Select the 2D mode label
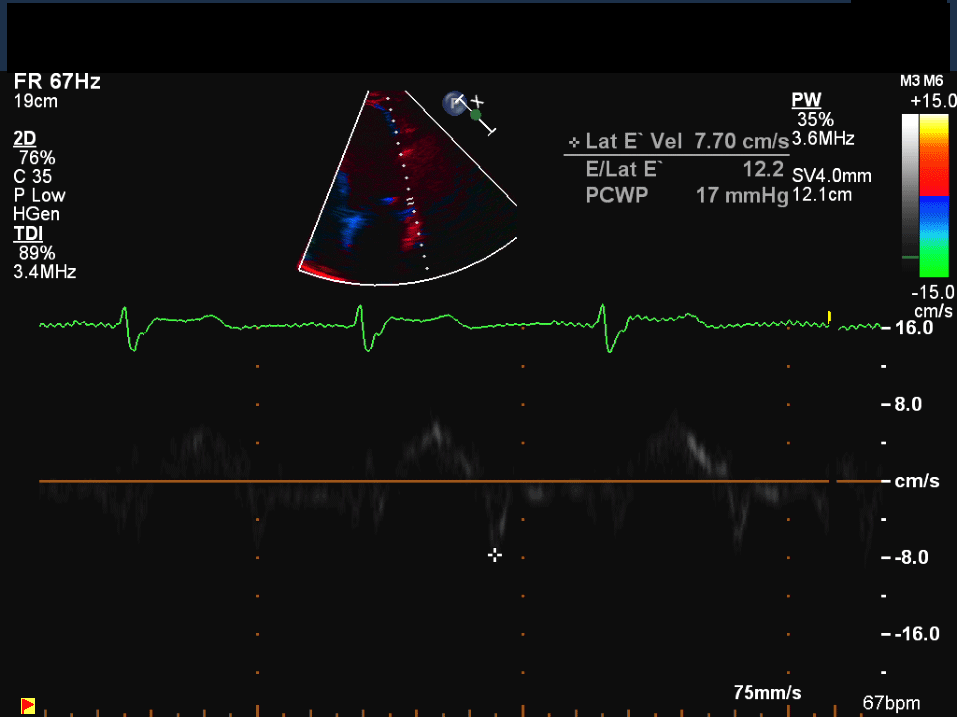Image resolution: width=957 pixels, height=717 pixels. 25,138
